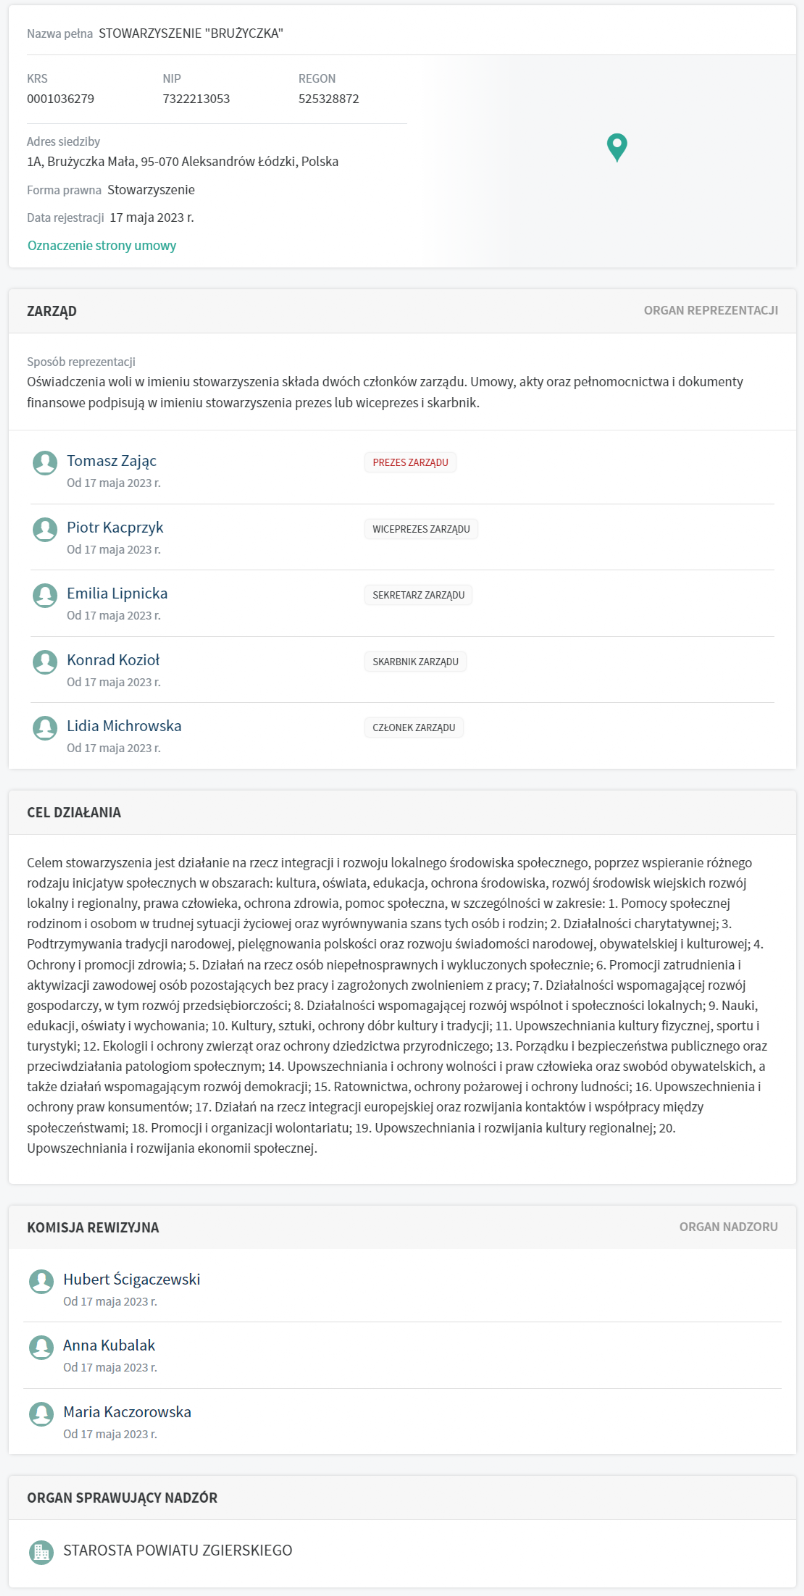Click Maria Kaczorowska's avatar icon
The width and height of the screenshot is (804, 1596).
(x=41, y=1413)
